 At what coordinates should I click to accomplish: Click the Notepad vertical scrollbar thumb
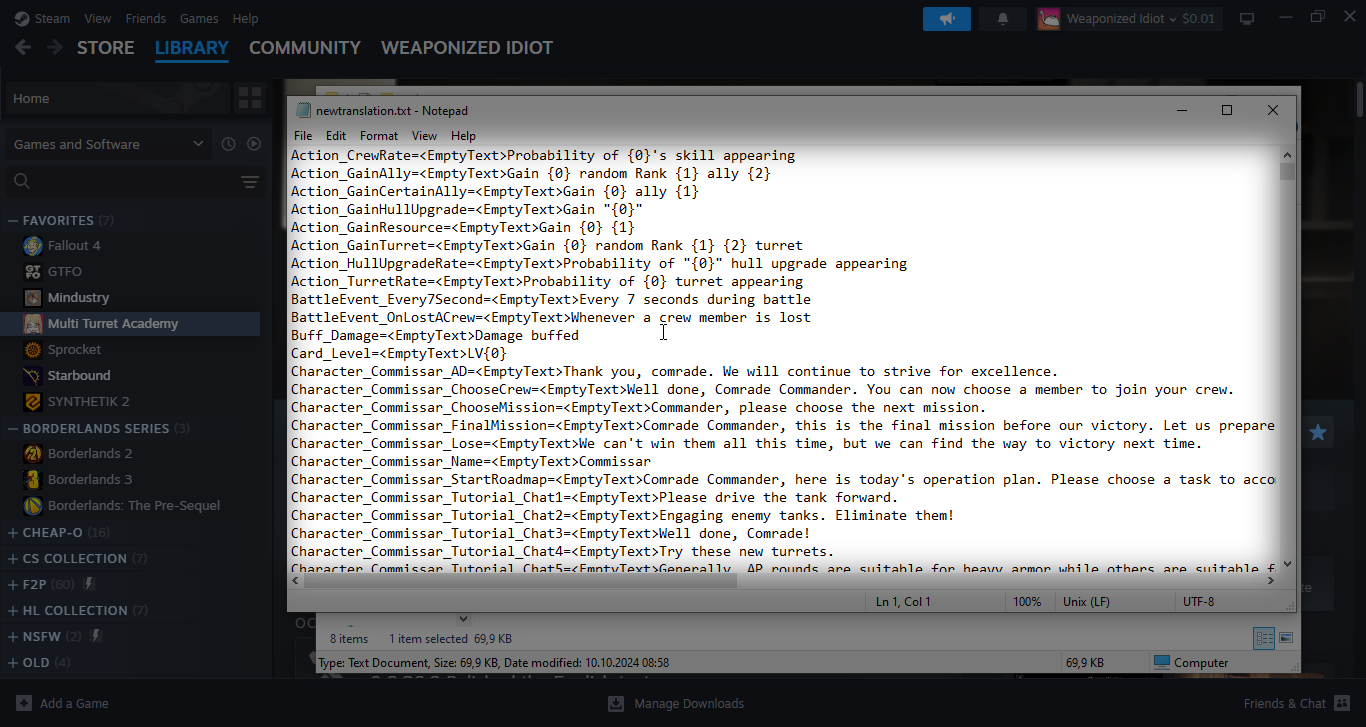[1287, 172]
